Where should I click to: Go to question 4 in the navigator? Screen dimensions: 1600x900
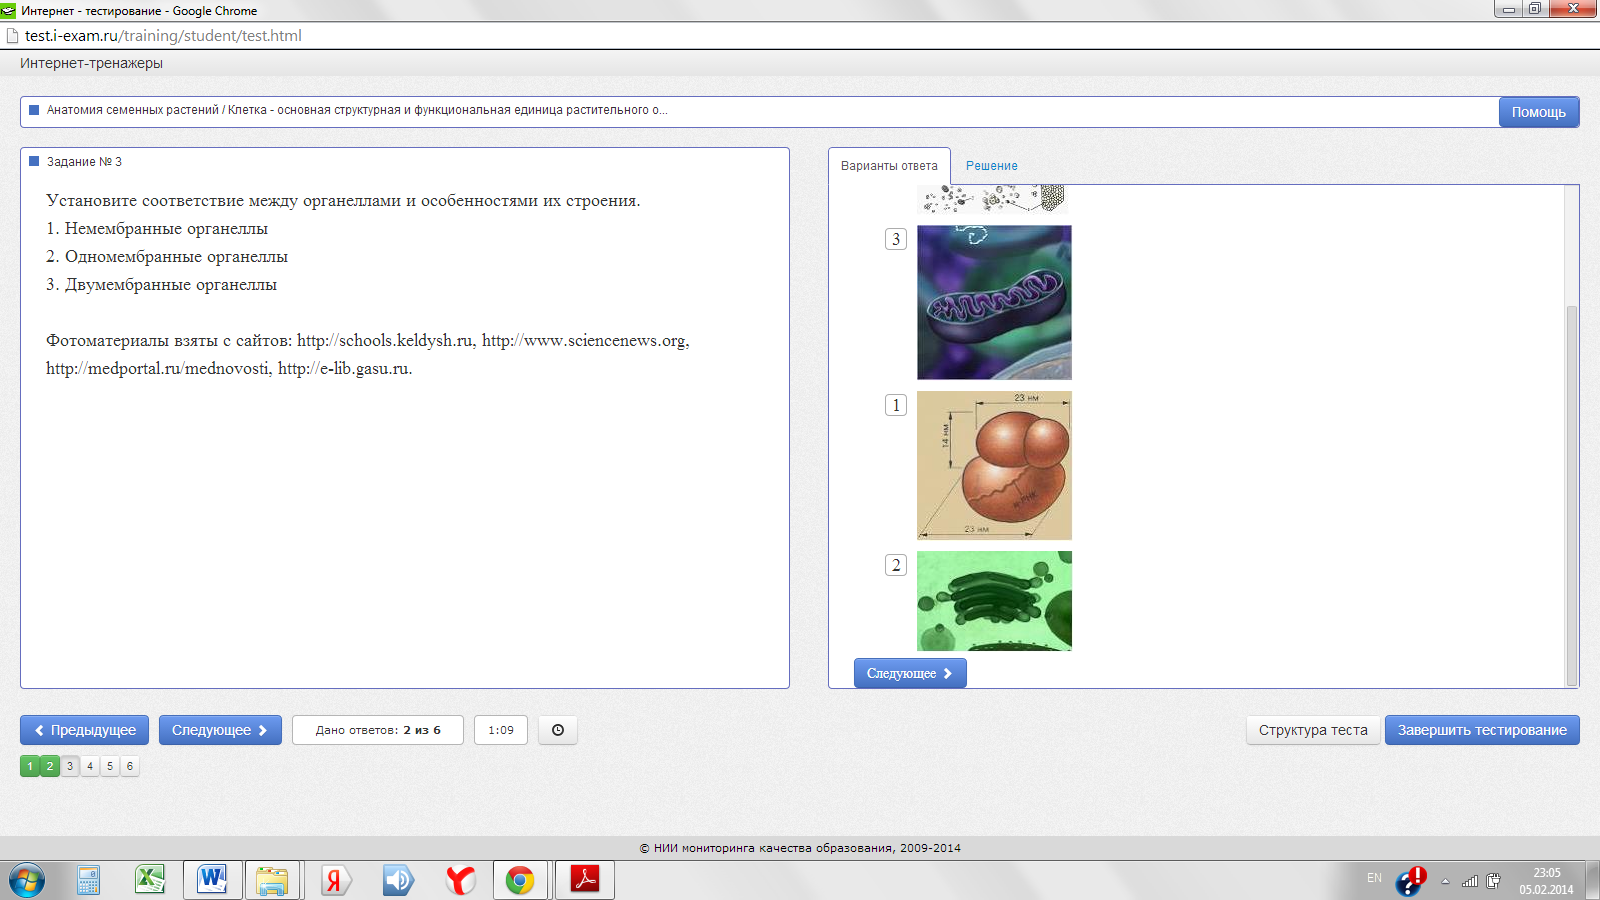coord(90,766)
